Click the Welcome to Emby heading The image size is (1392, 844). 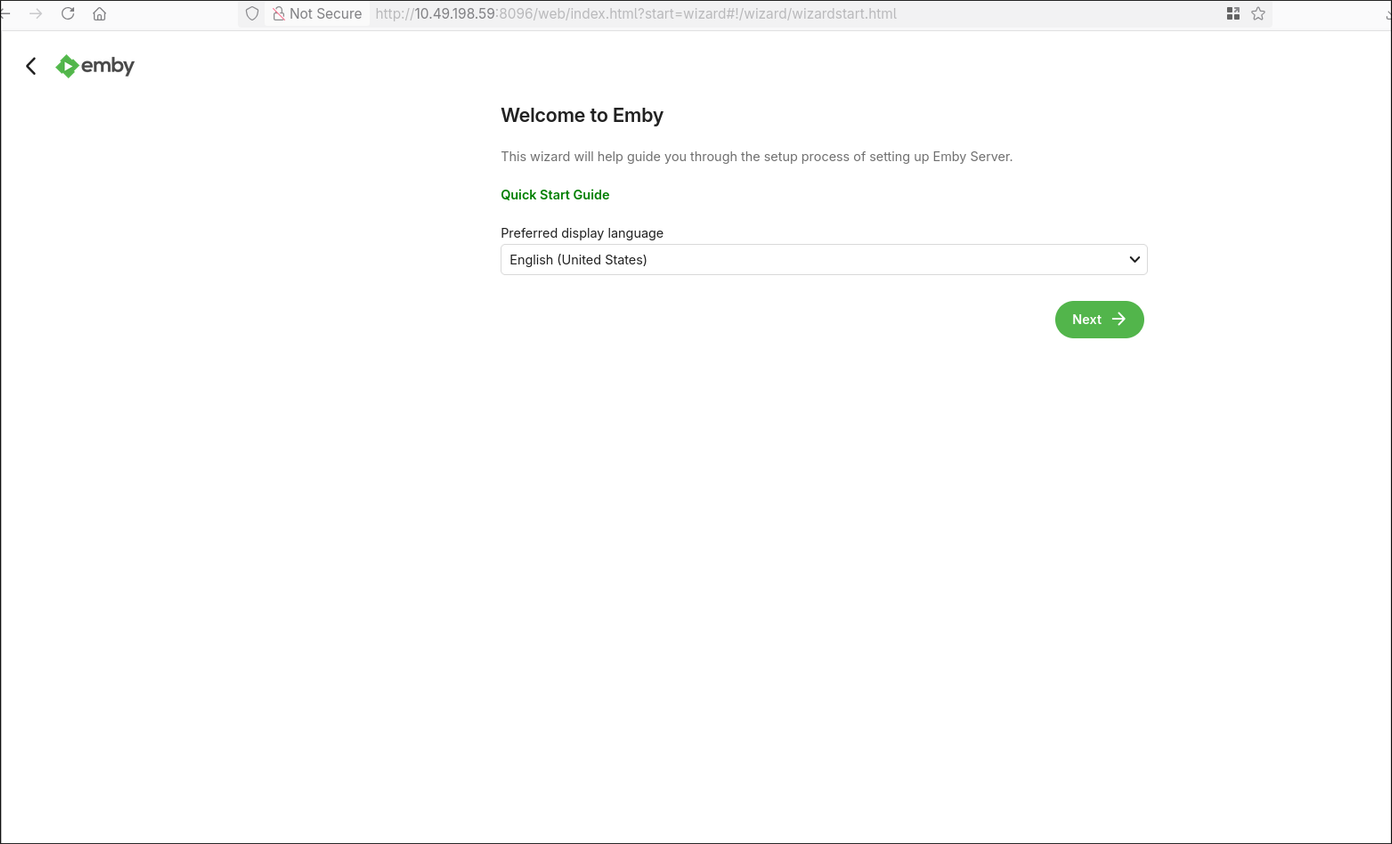tap(582, 115)
